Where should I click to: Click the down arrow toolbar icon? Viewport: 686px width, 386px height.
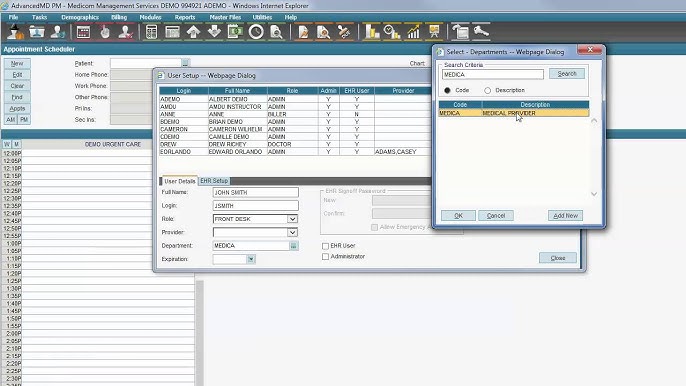point(214,32)
